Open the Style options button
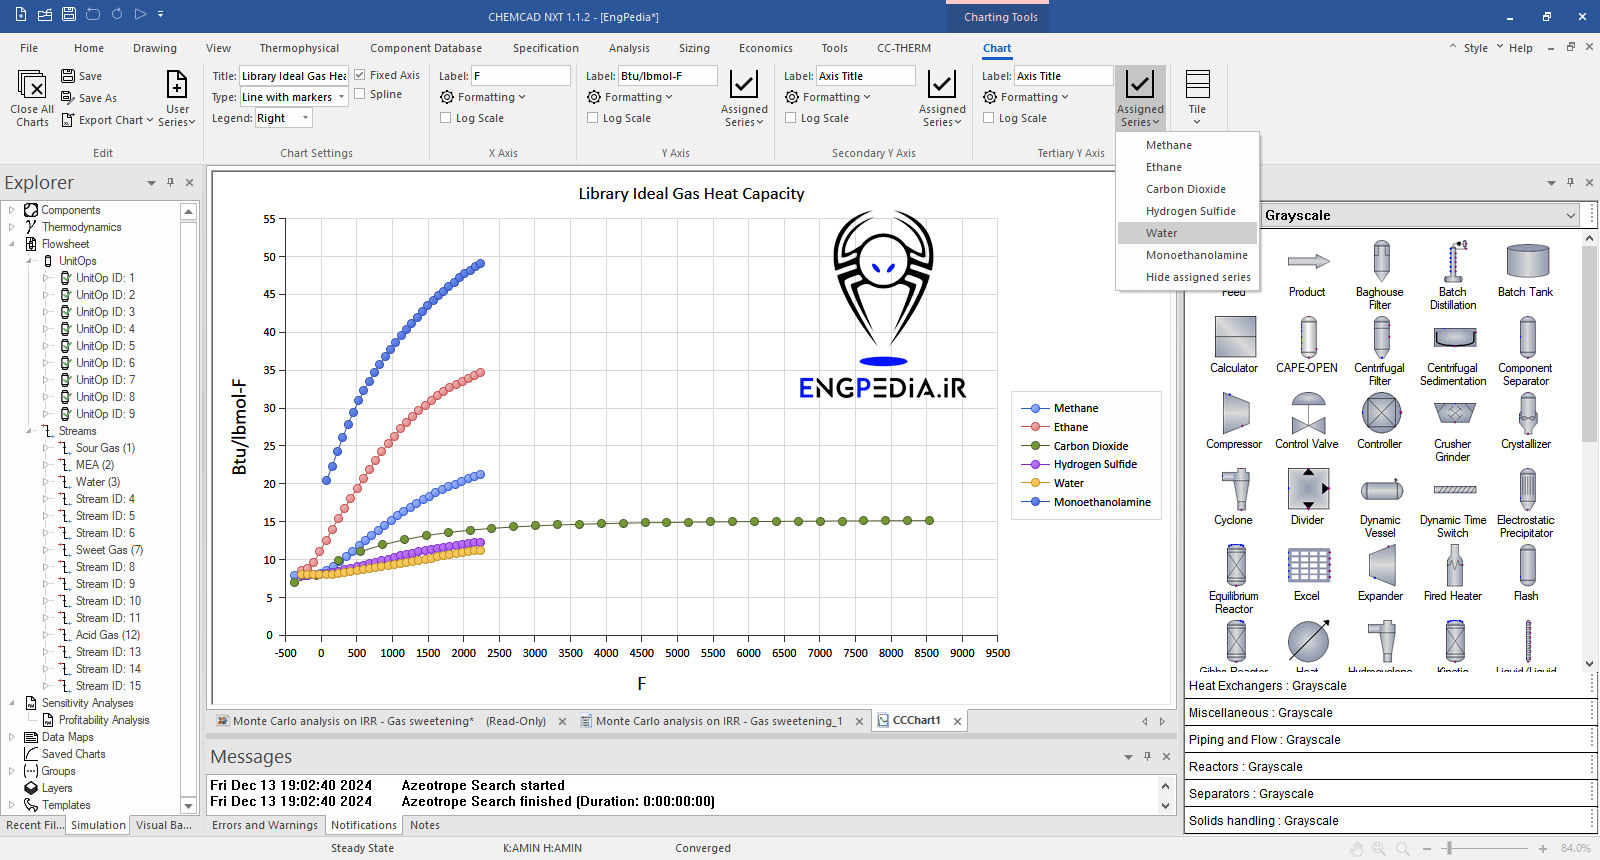 (1476, 48)
